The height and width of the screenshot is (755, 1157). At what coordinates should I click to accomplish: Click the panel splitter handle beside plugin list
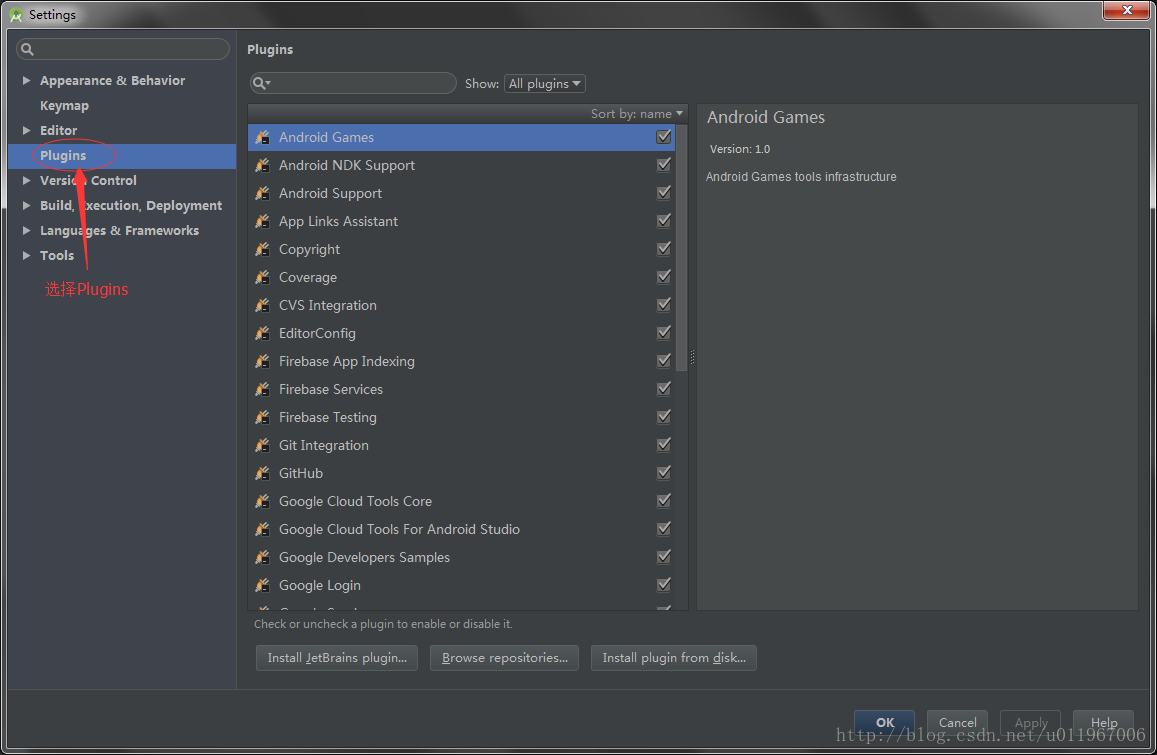[692, 357]
